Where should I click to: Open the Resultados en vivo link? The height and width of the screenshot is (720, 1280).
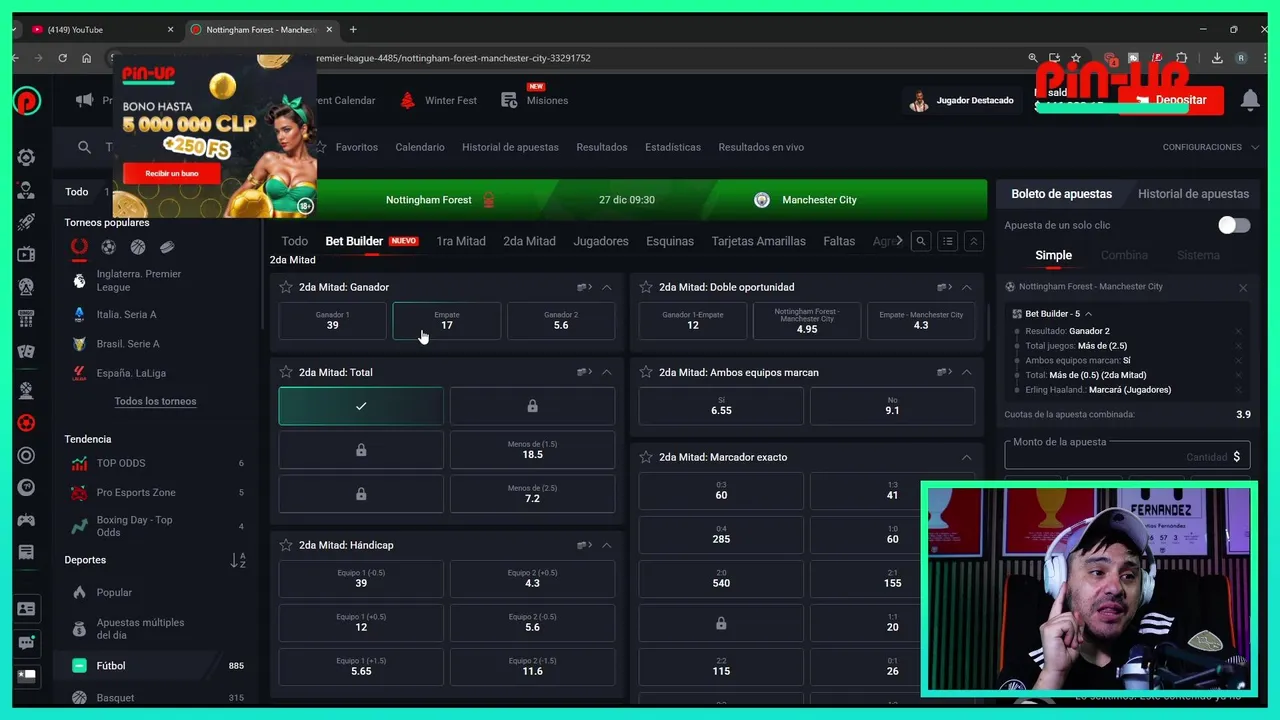tap(761, 147)
